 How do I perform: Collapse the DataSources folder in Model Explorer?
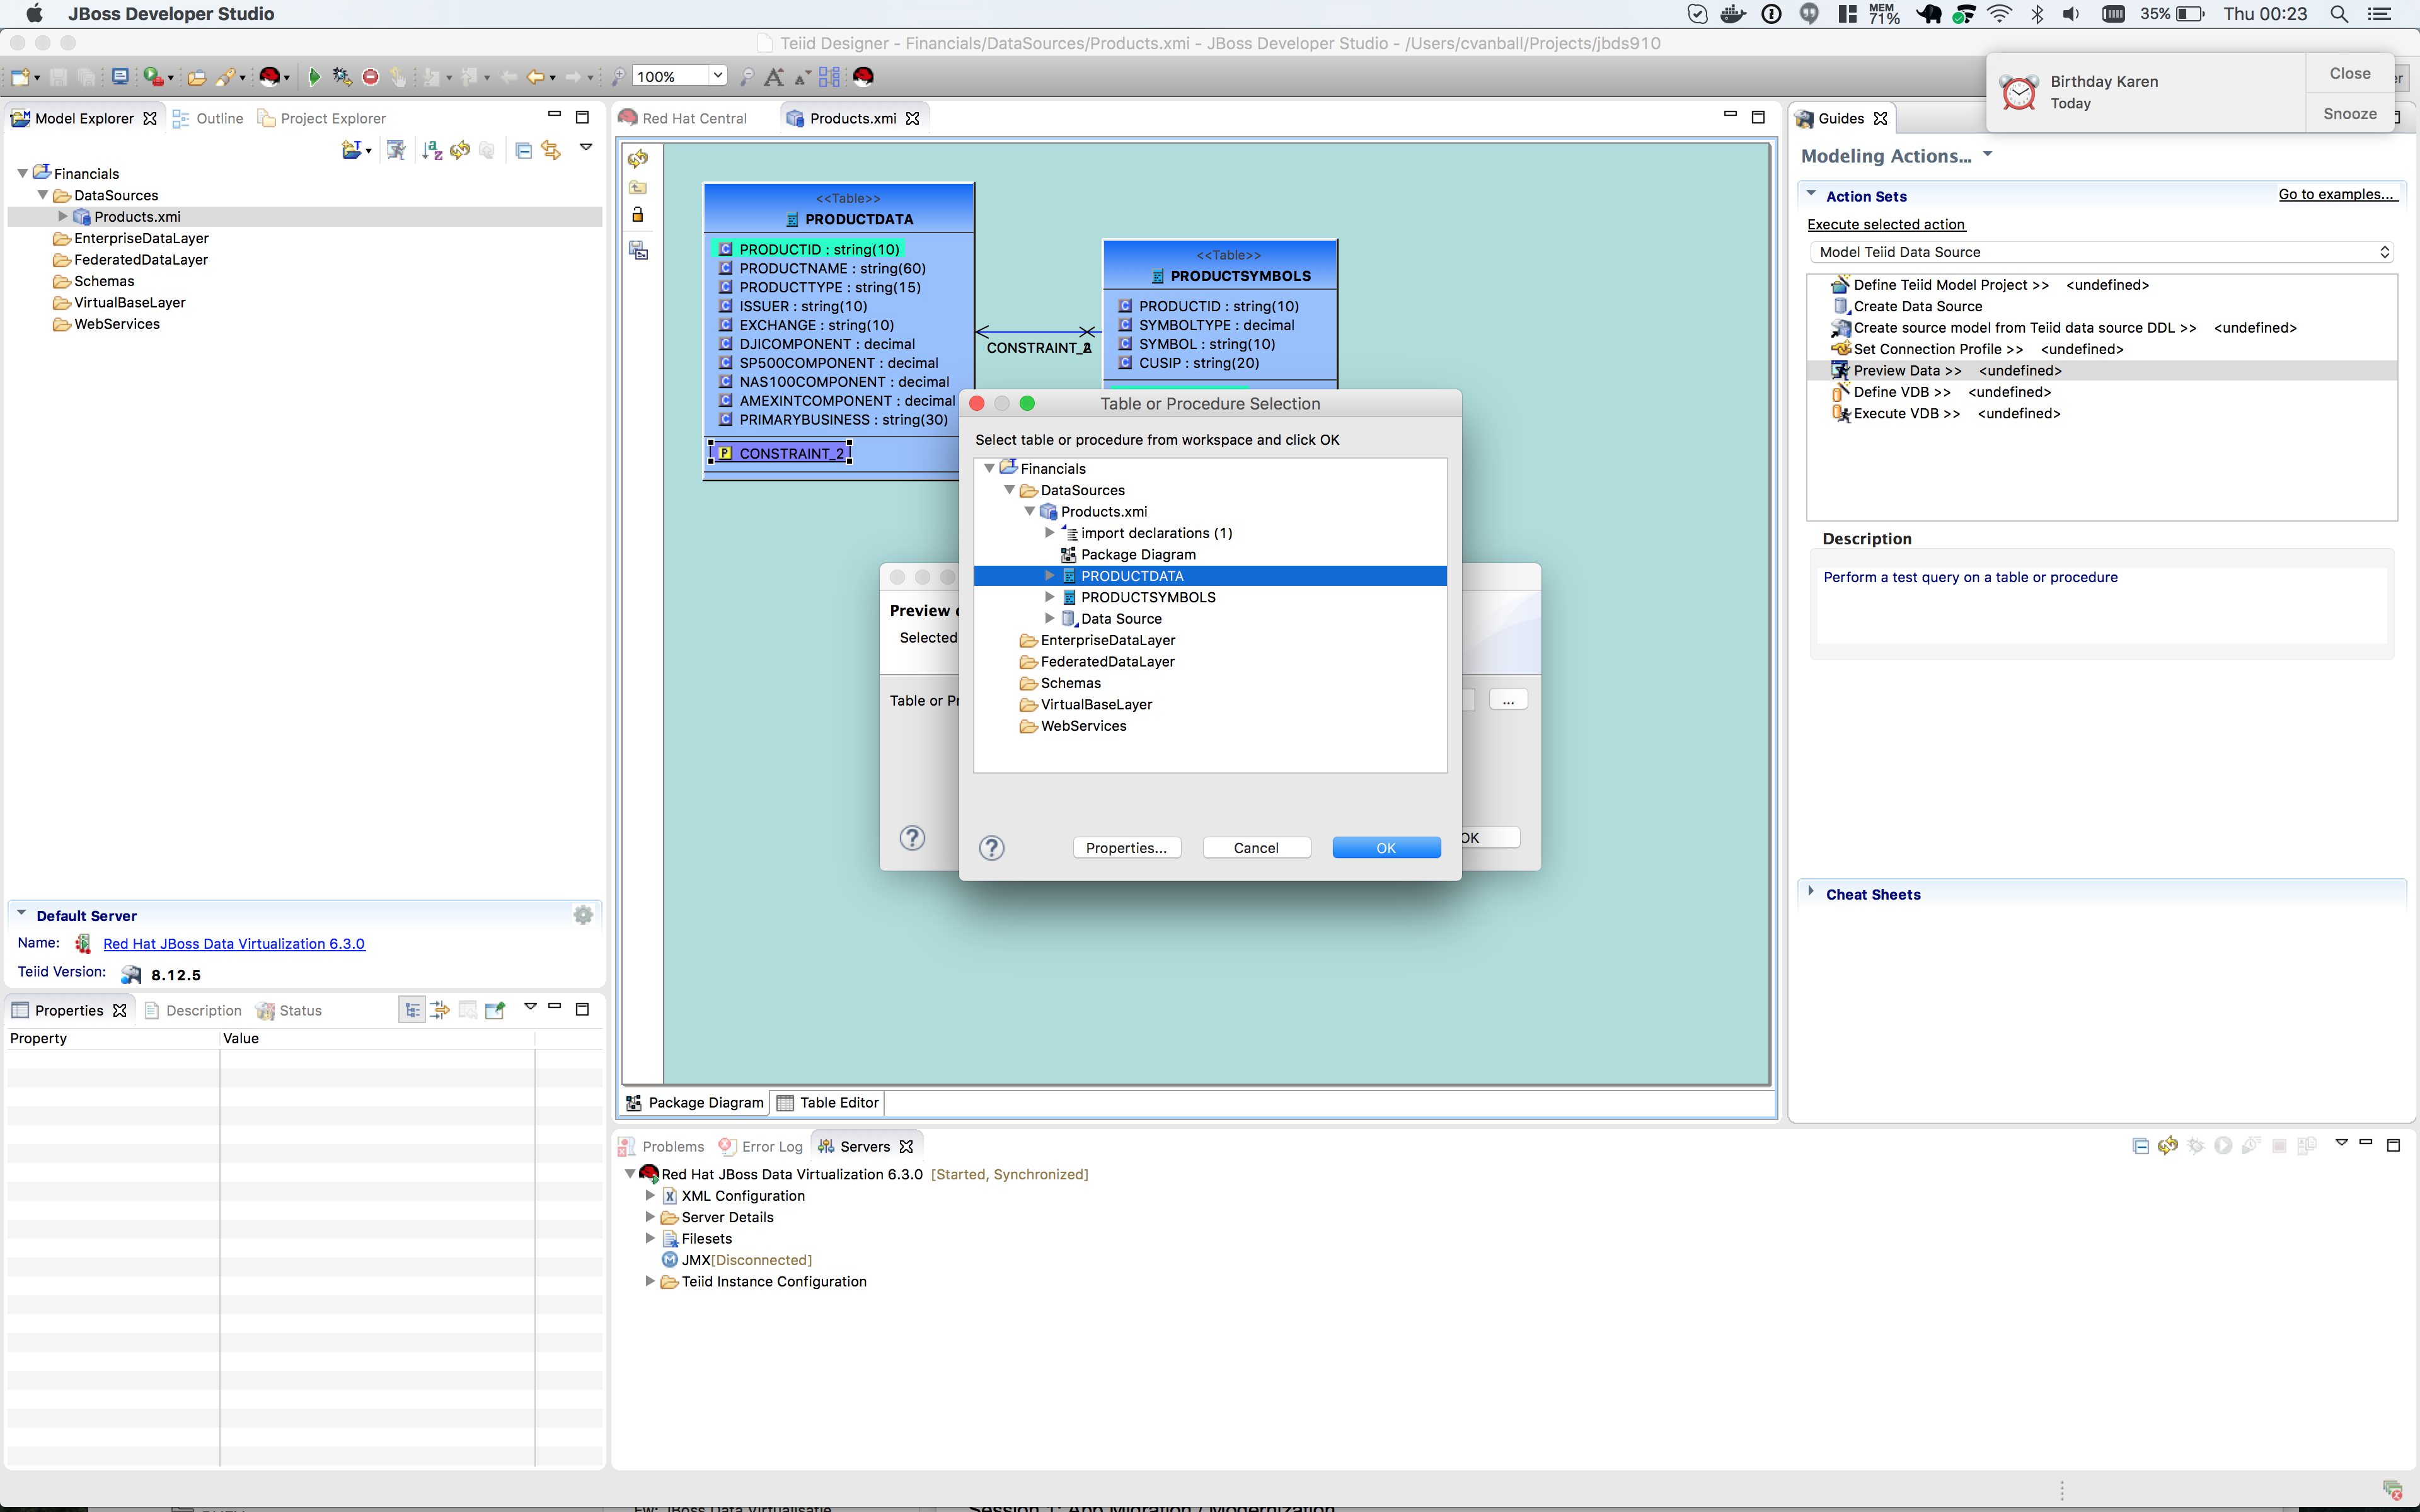coord(43,195)
